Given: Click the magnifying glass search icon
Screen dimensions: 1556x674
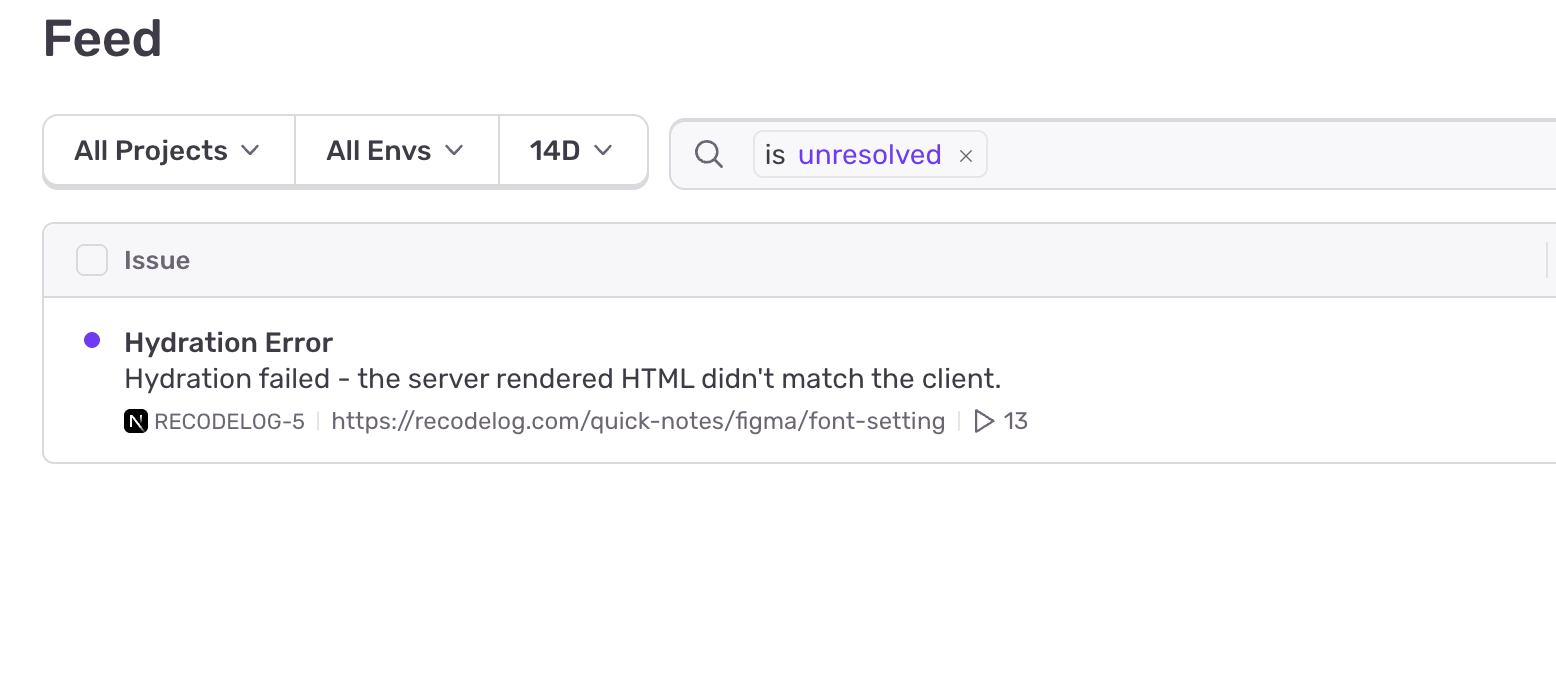Looking at the screenshot, I should pos(709,154).
